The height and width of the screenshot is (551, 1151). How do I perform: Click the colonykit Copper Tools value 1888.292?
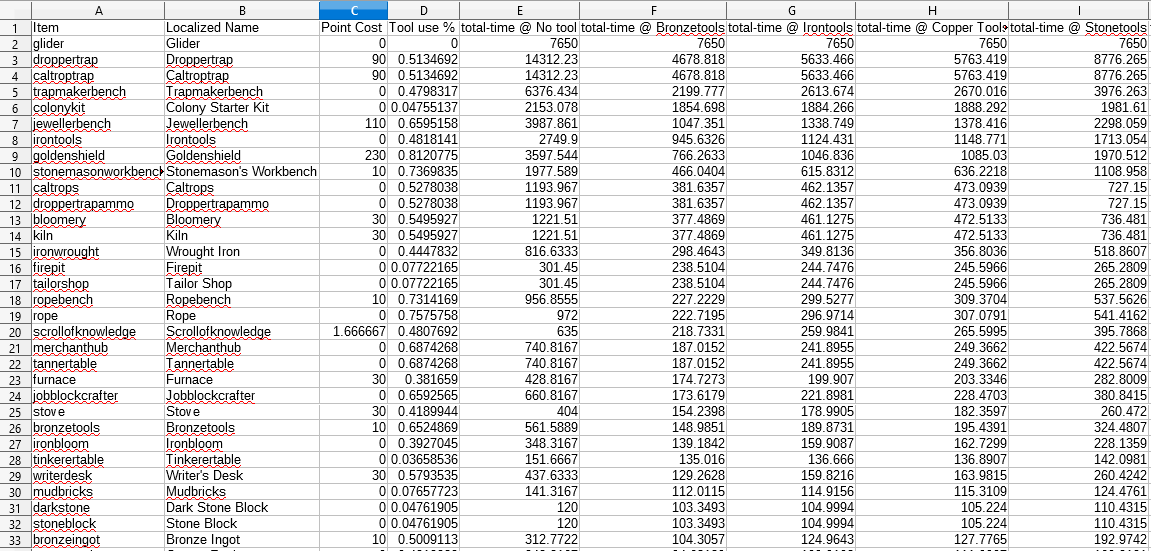coord(932,107)
